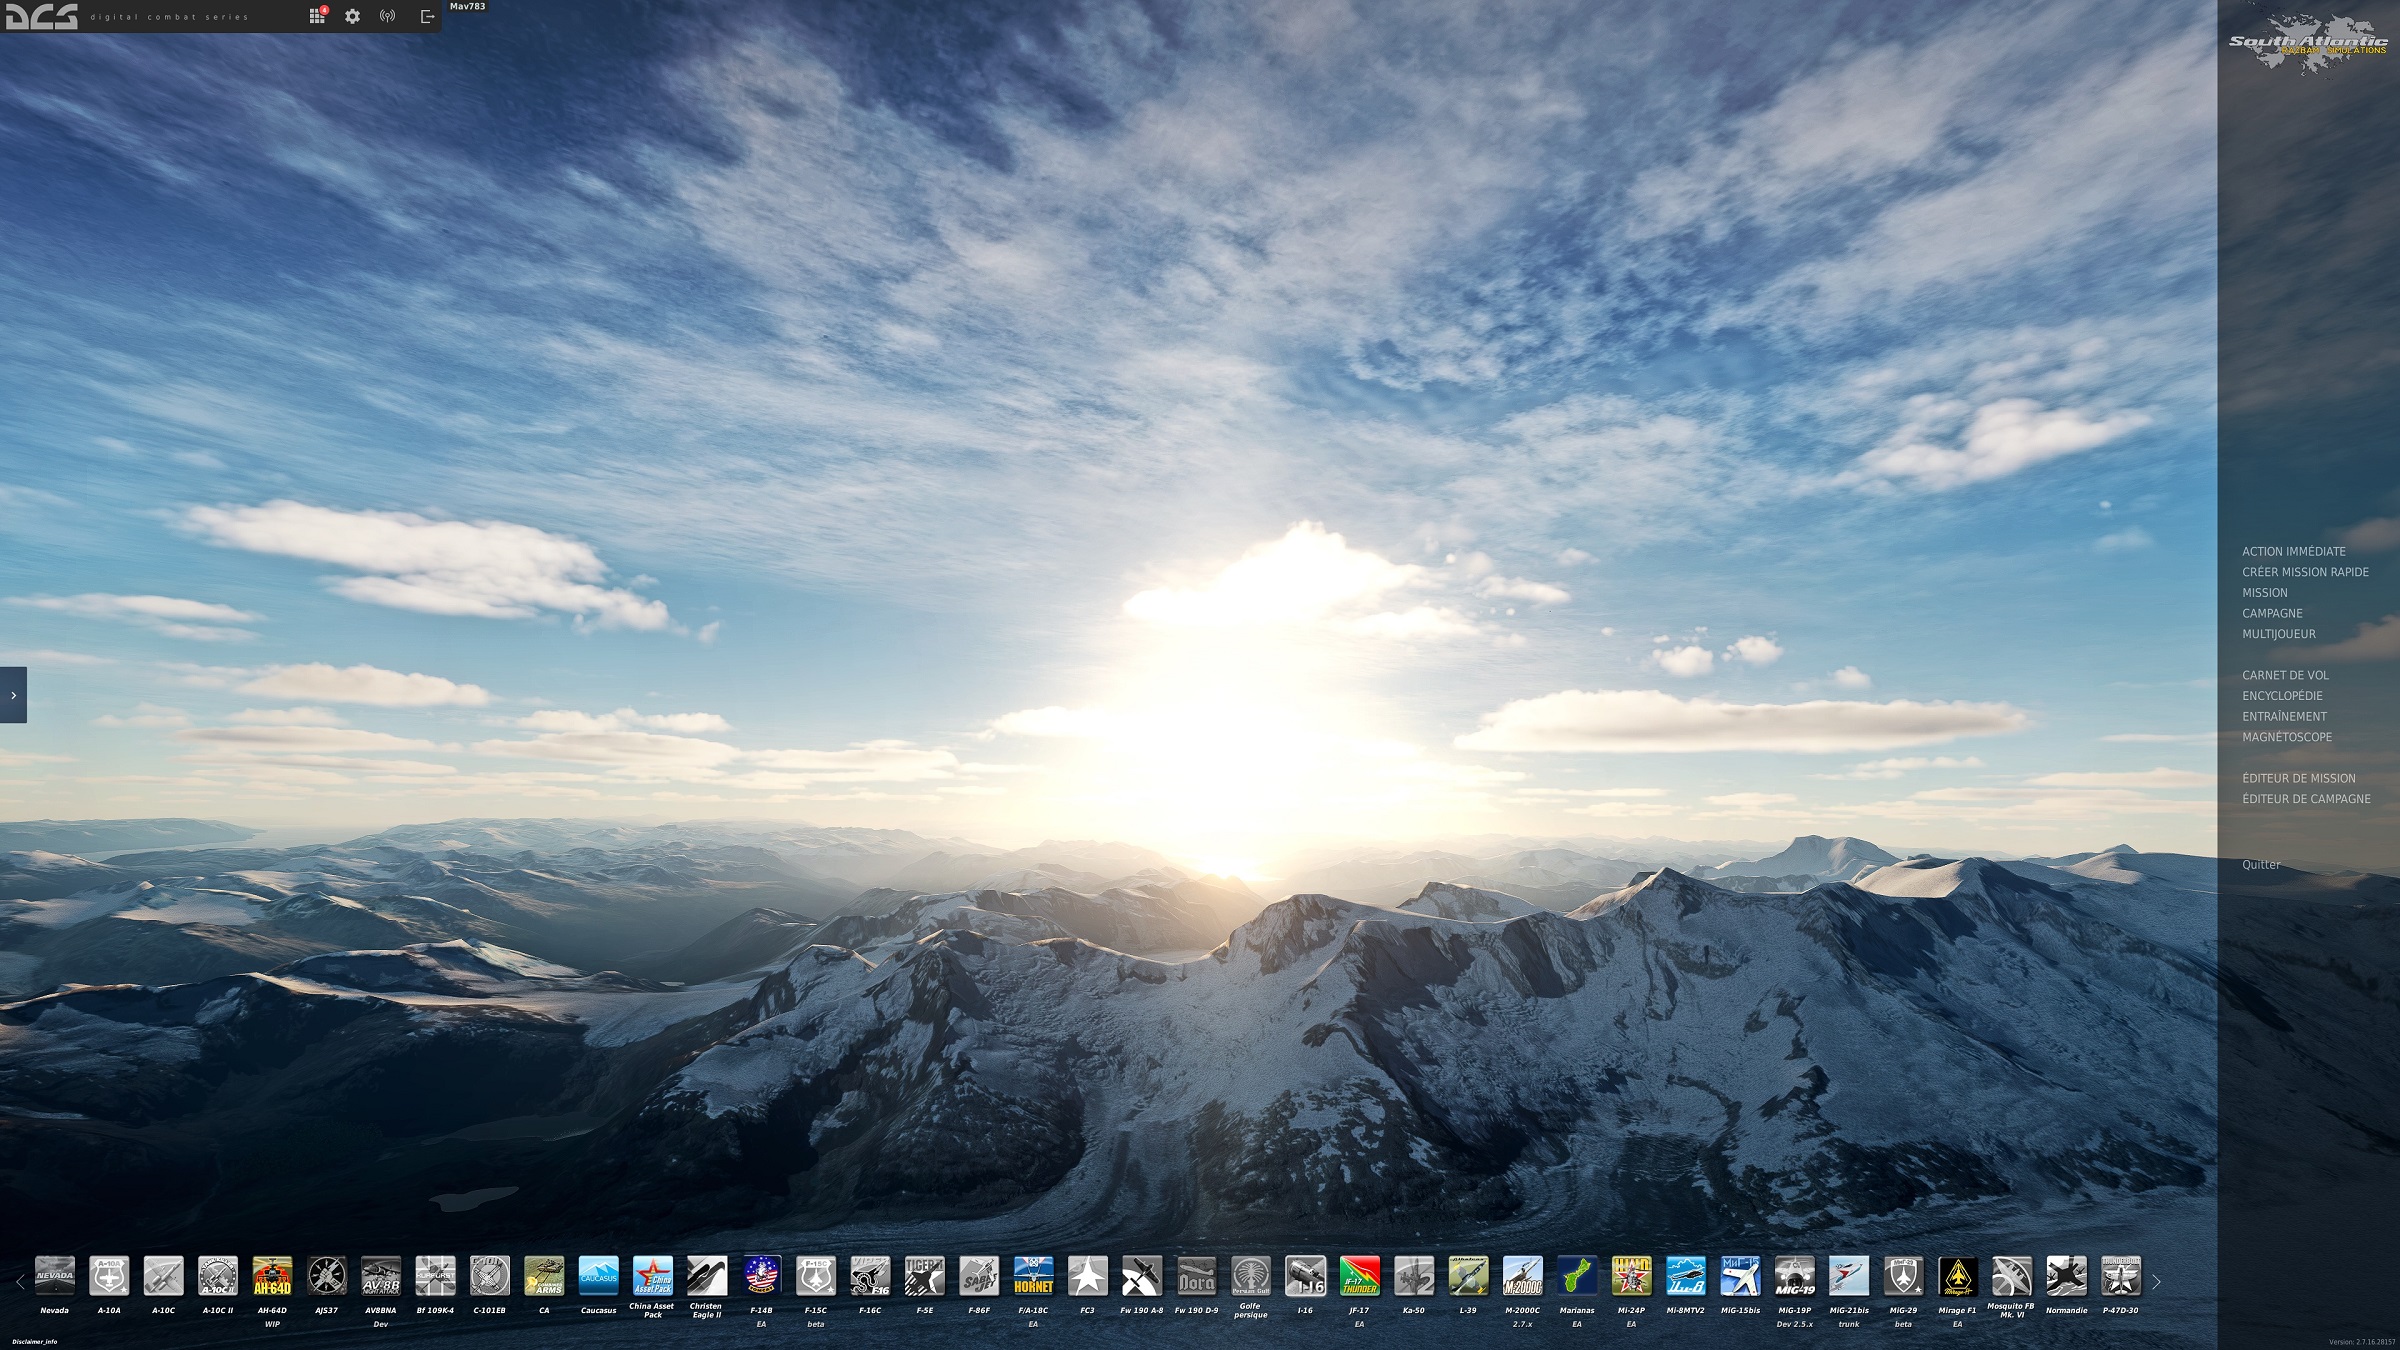
Task: Open ACTION IMMÉDIATE from the main menu
Action: pos(2293,551)
